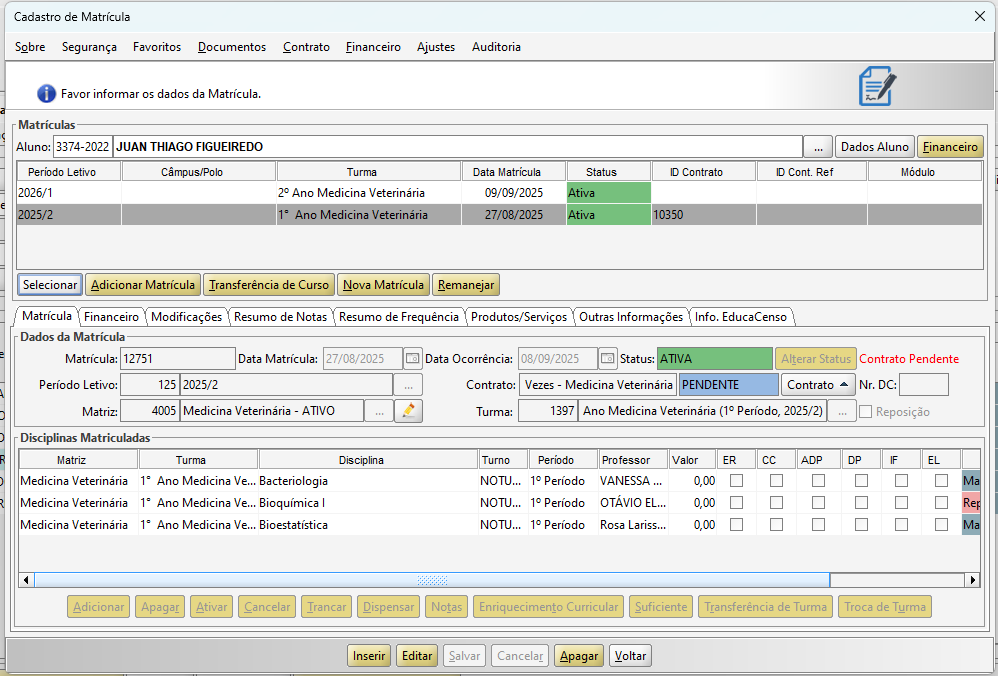Screen dimensions: 998x676
Task: Click the Nova Matrícula button
Action: coord(383,285)
